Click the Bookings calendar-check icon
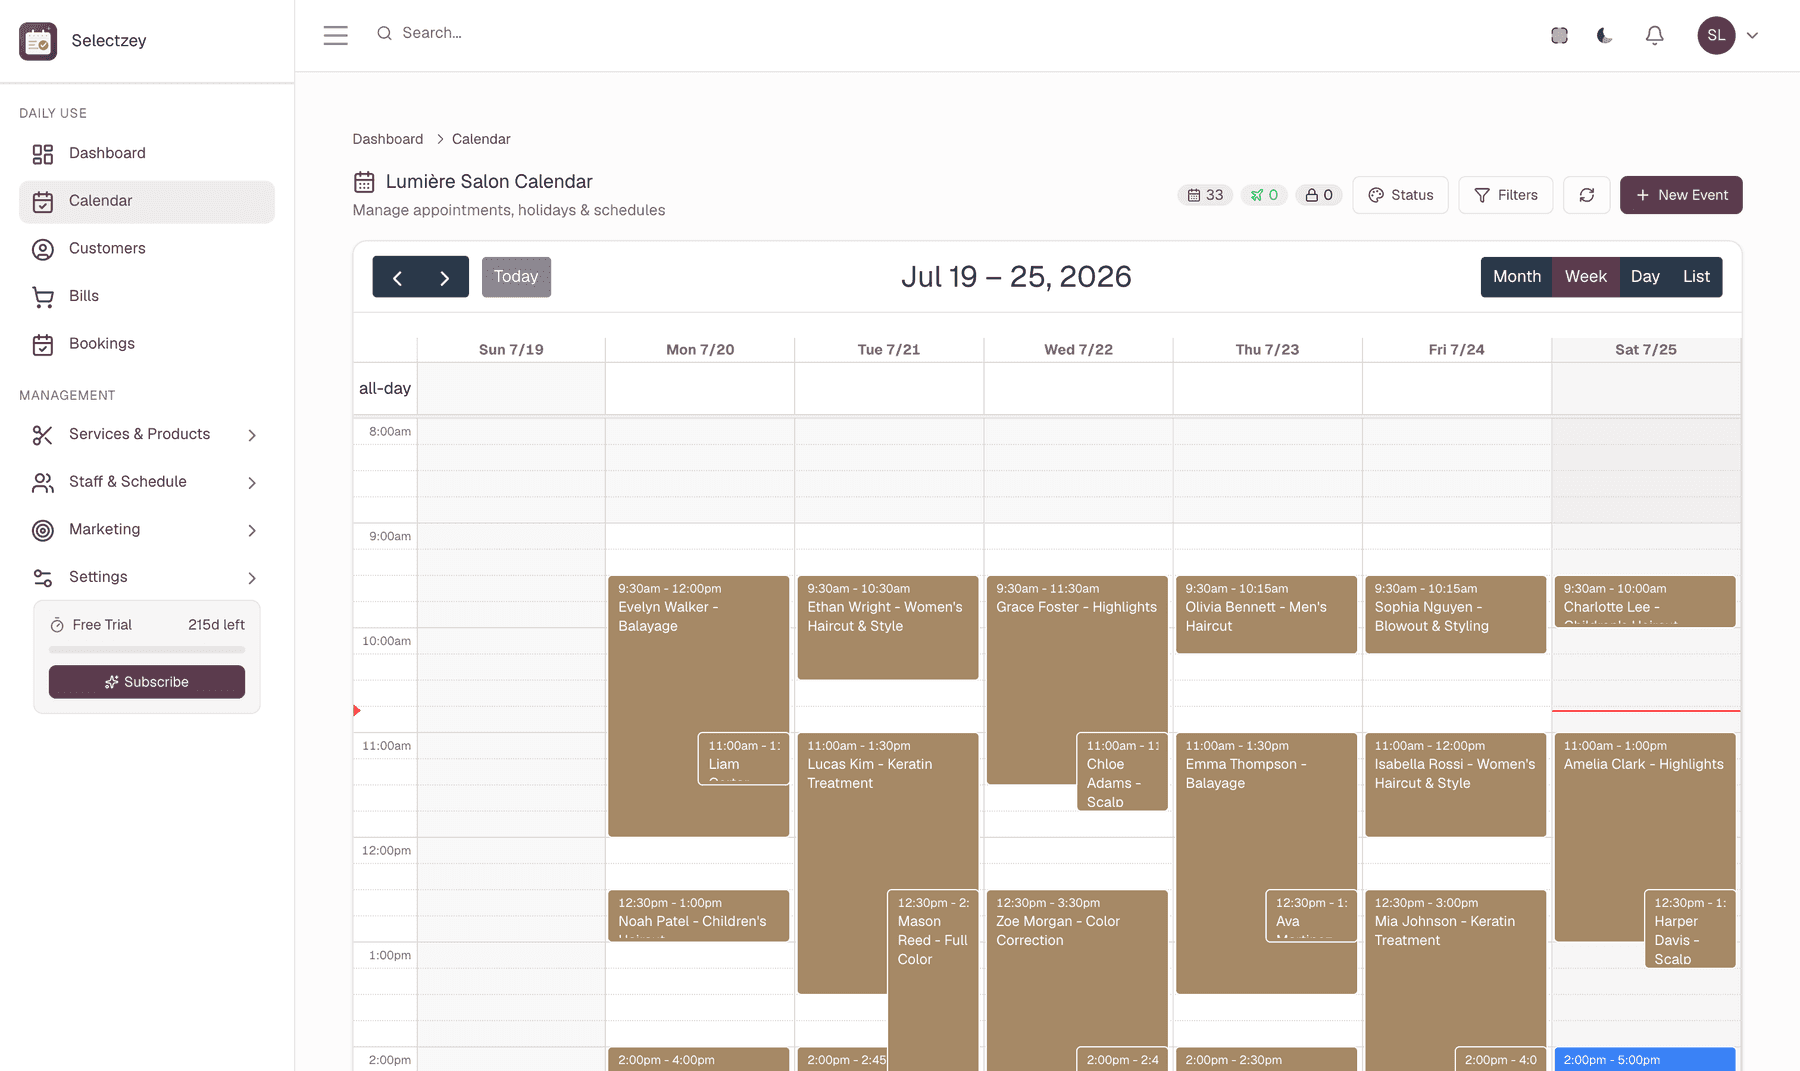The width and height of the screenshot is (1800, 1071). coord(43,345)
